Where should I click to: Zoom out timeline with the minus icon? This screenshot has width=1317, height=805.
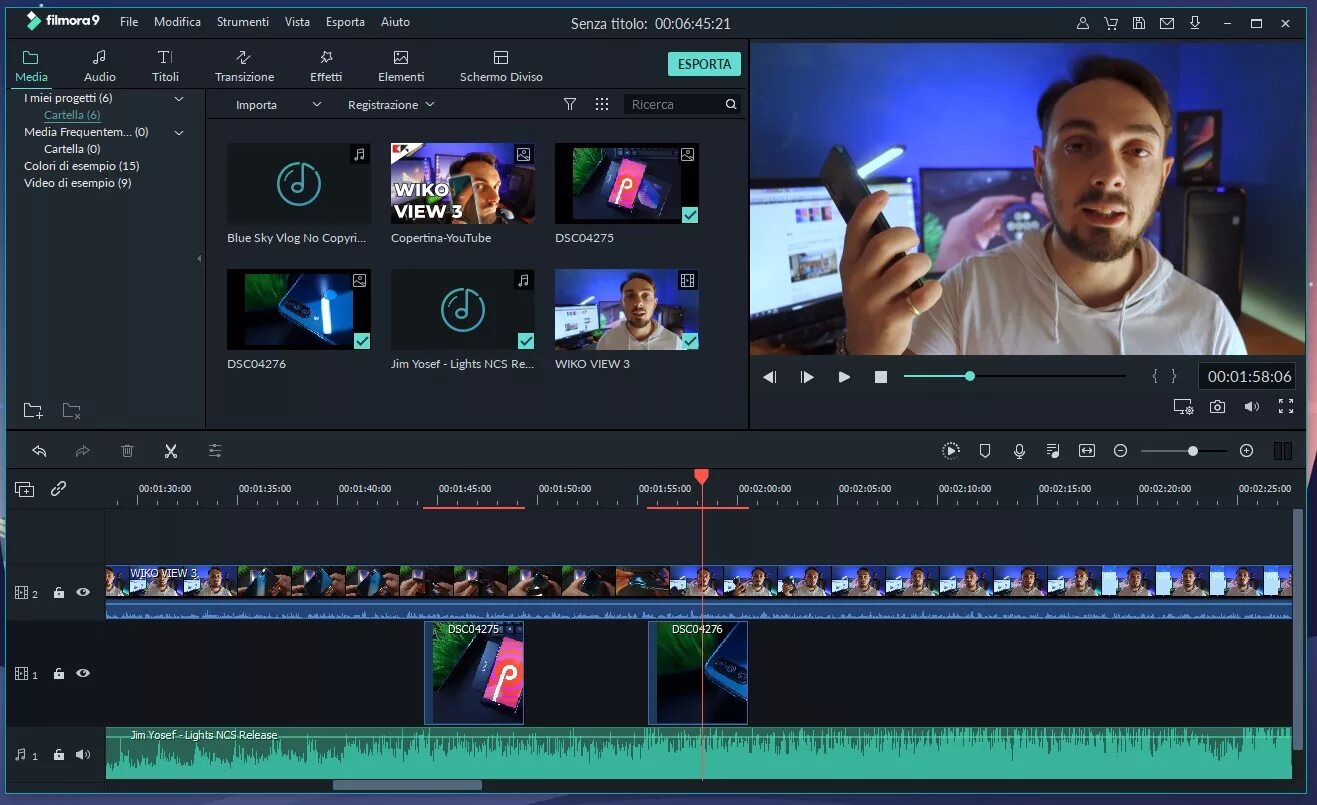1120,451
